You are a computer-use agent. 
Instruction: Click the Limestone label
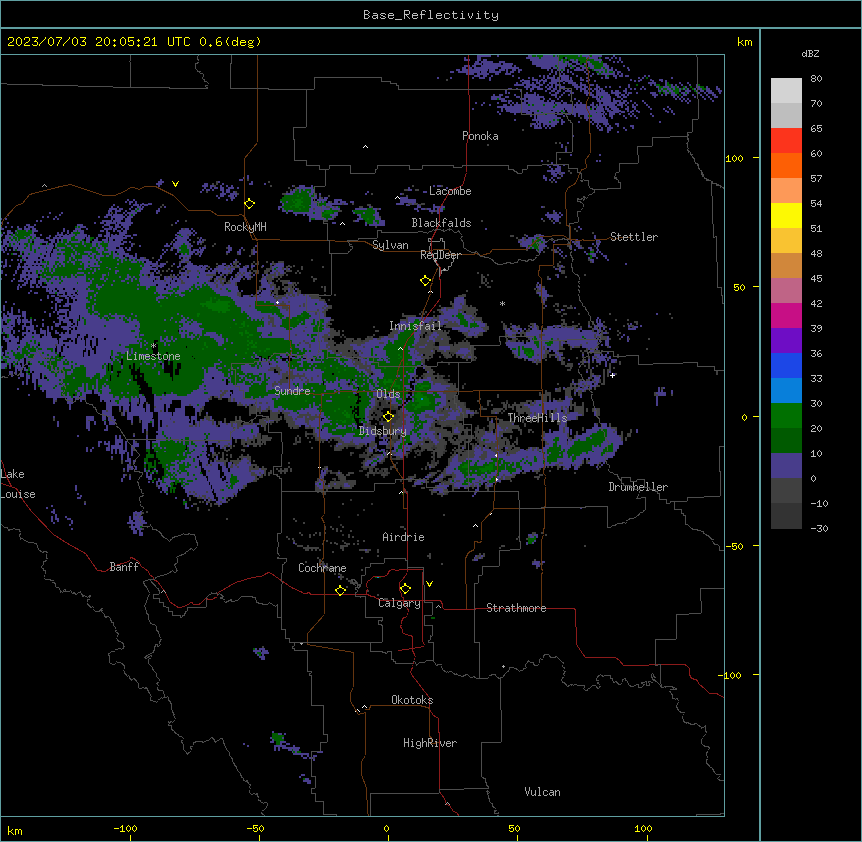[x=153, y=356]
